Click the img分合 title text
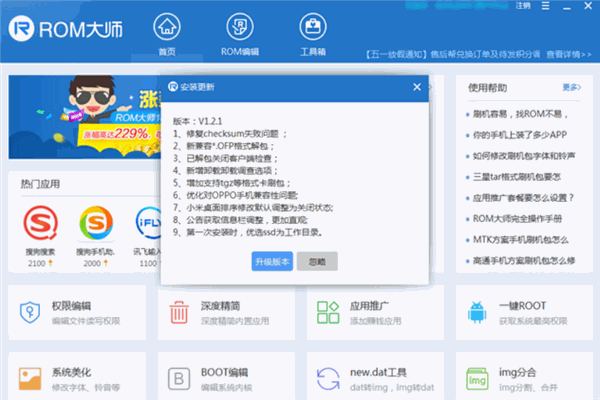 tap(517, 372)
